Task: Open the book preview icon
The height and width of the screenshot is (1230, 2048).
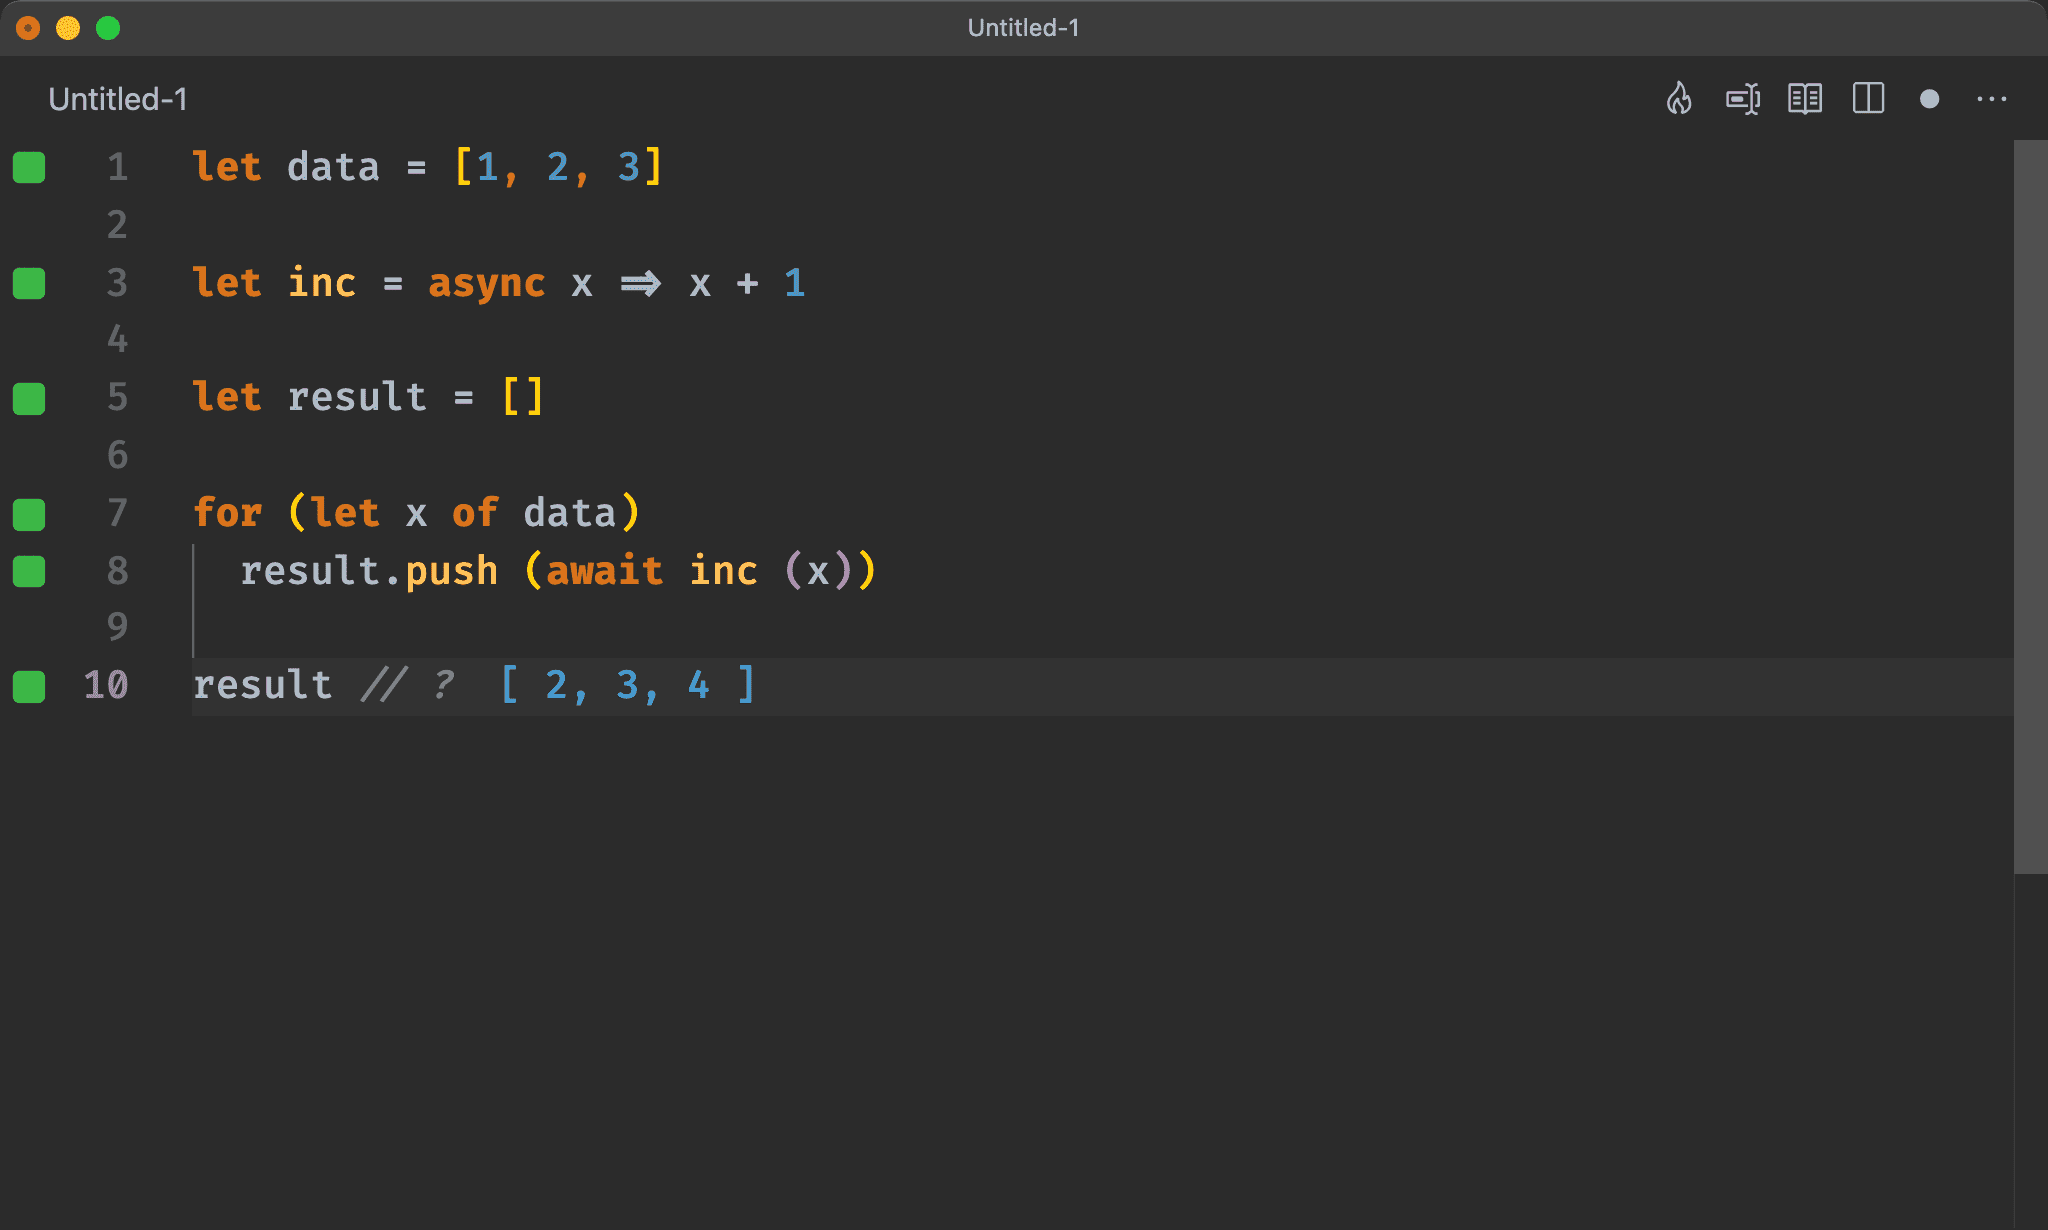Action: (1805, 99)
